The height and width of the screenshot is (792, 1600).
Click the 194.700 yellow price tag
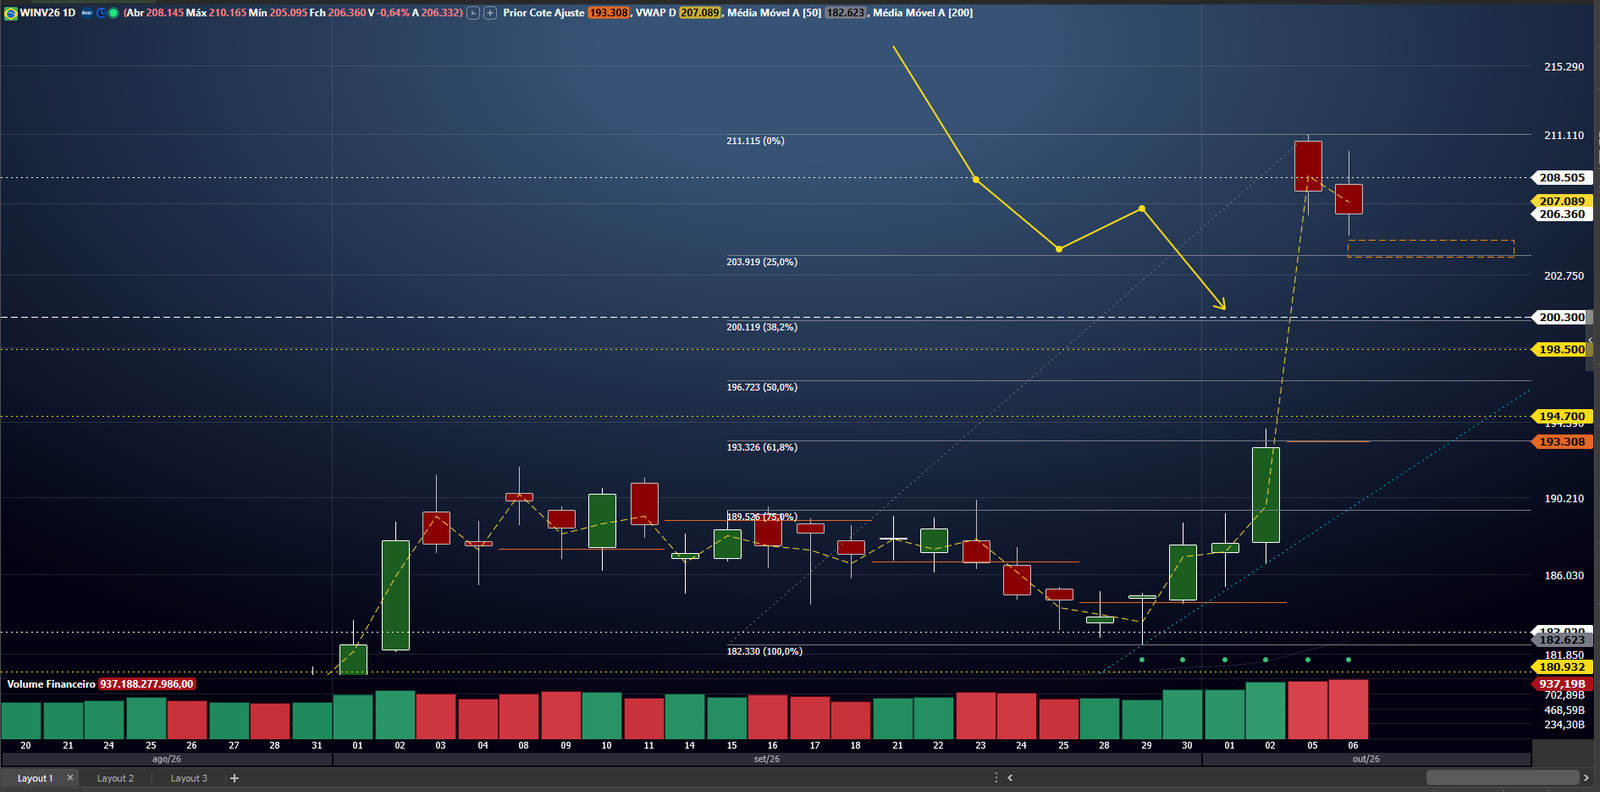(x=1561, y=416)
